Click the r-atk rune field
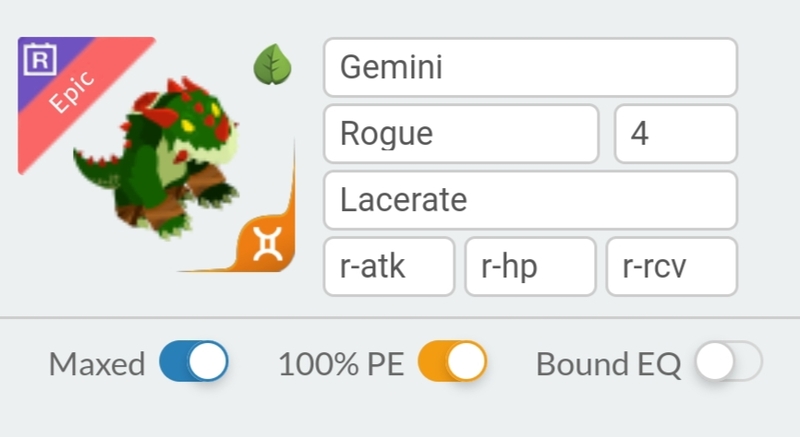 (389, 267)
